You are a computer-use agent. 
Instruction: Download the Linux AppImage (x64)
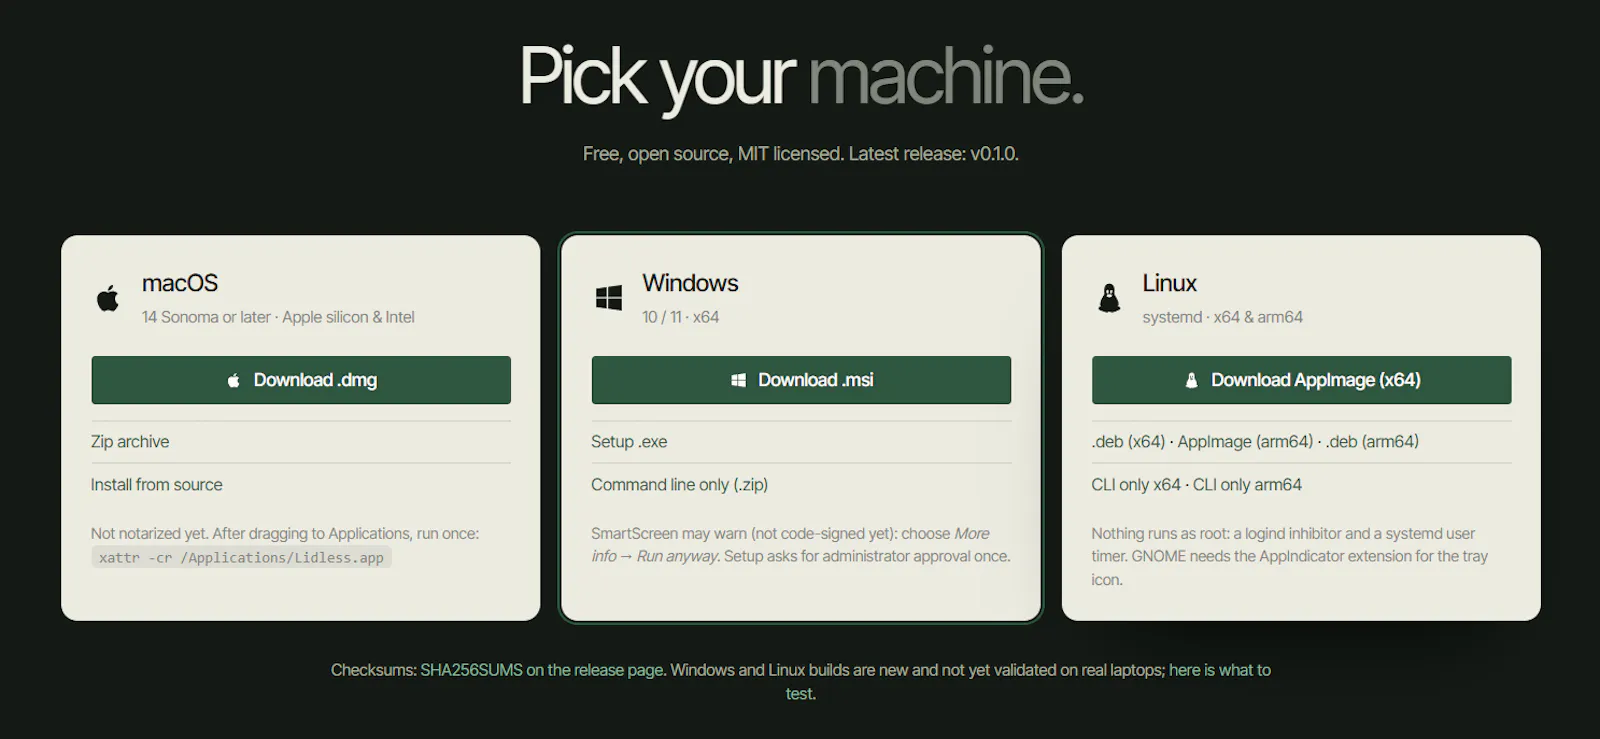(1301, 380)
